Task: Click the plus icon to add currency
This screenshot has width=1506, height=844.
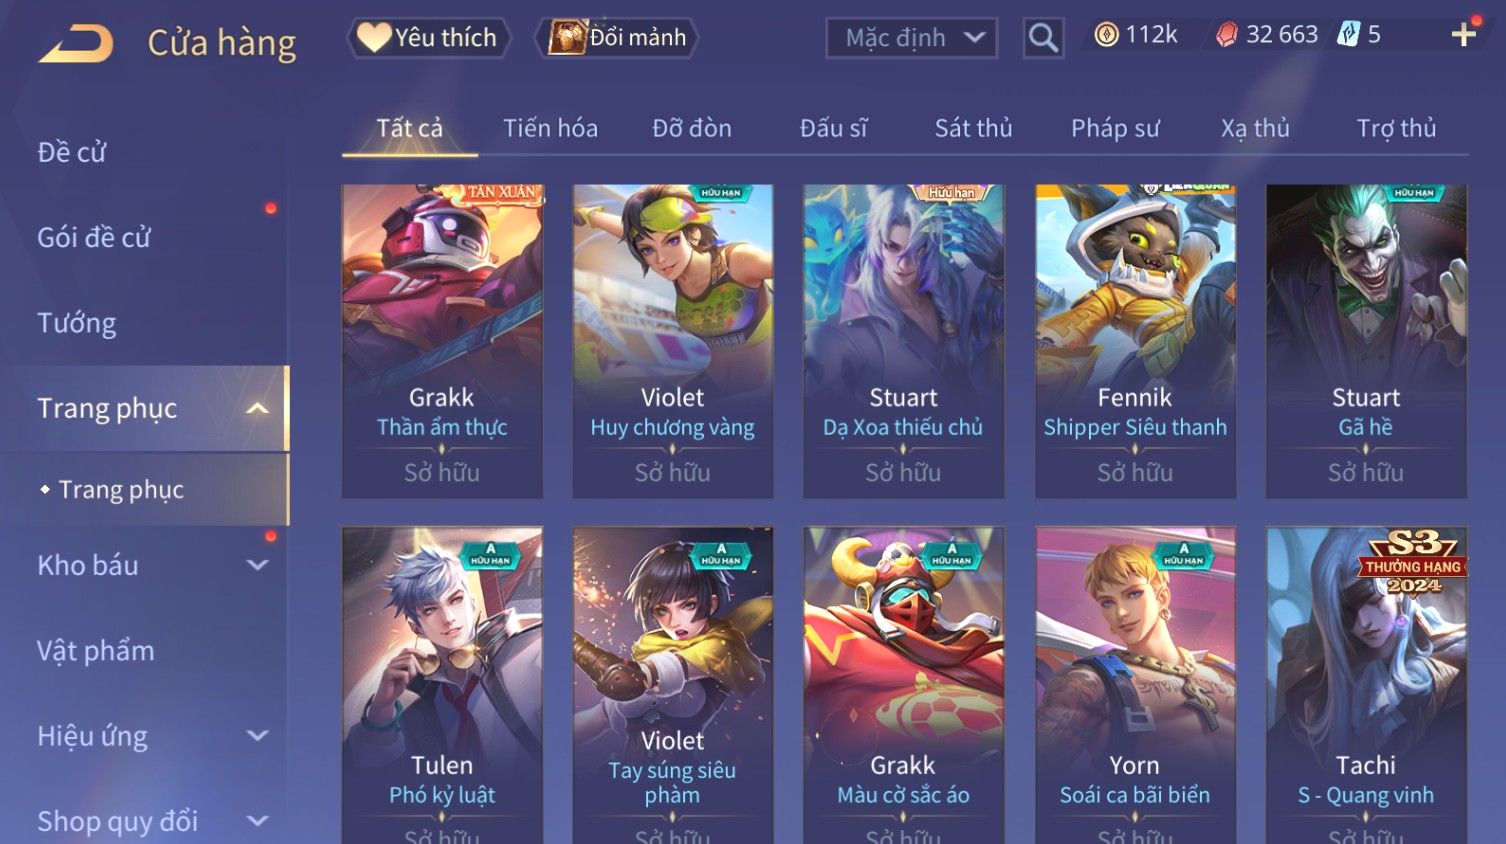Action: click(1464, 35)
